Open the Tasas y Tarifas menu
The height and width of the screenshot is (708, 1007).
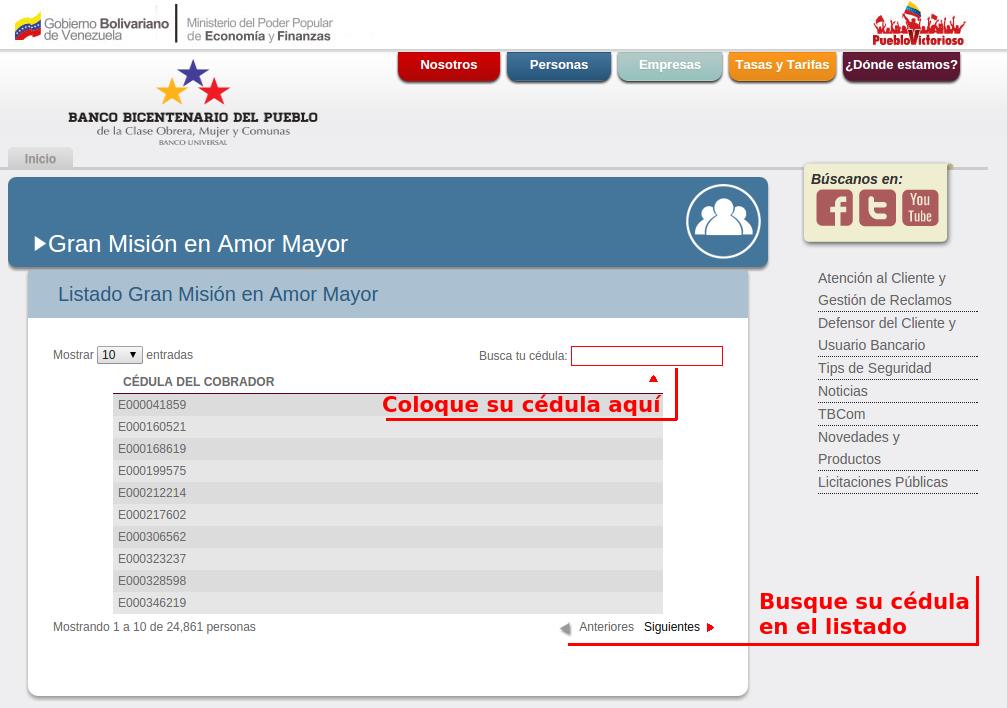point(782,66)
